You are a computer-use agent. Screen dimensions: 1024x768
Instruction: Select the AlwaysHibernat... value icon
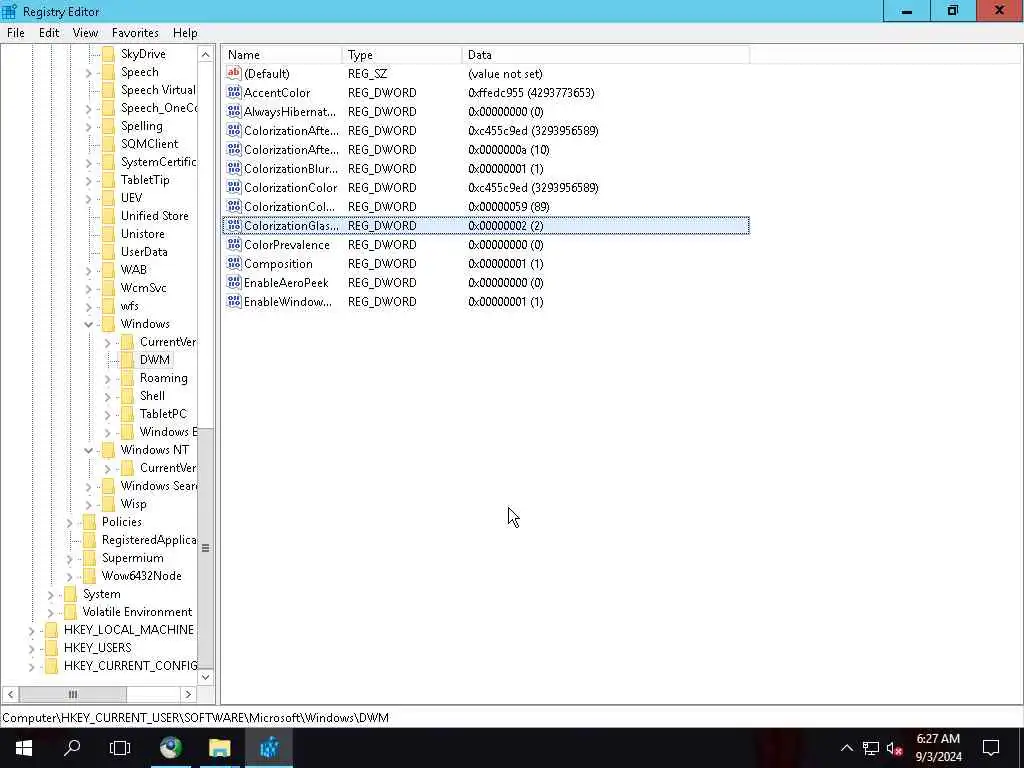(x=234, y=112)
